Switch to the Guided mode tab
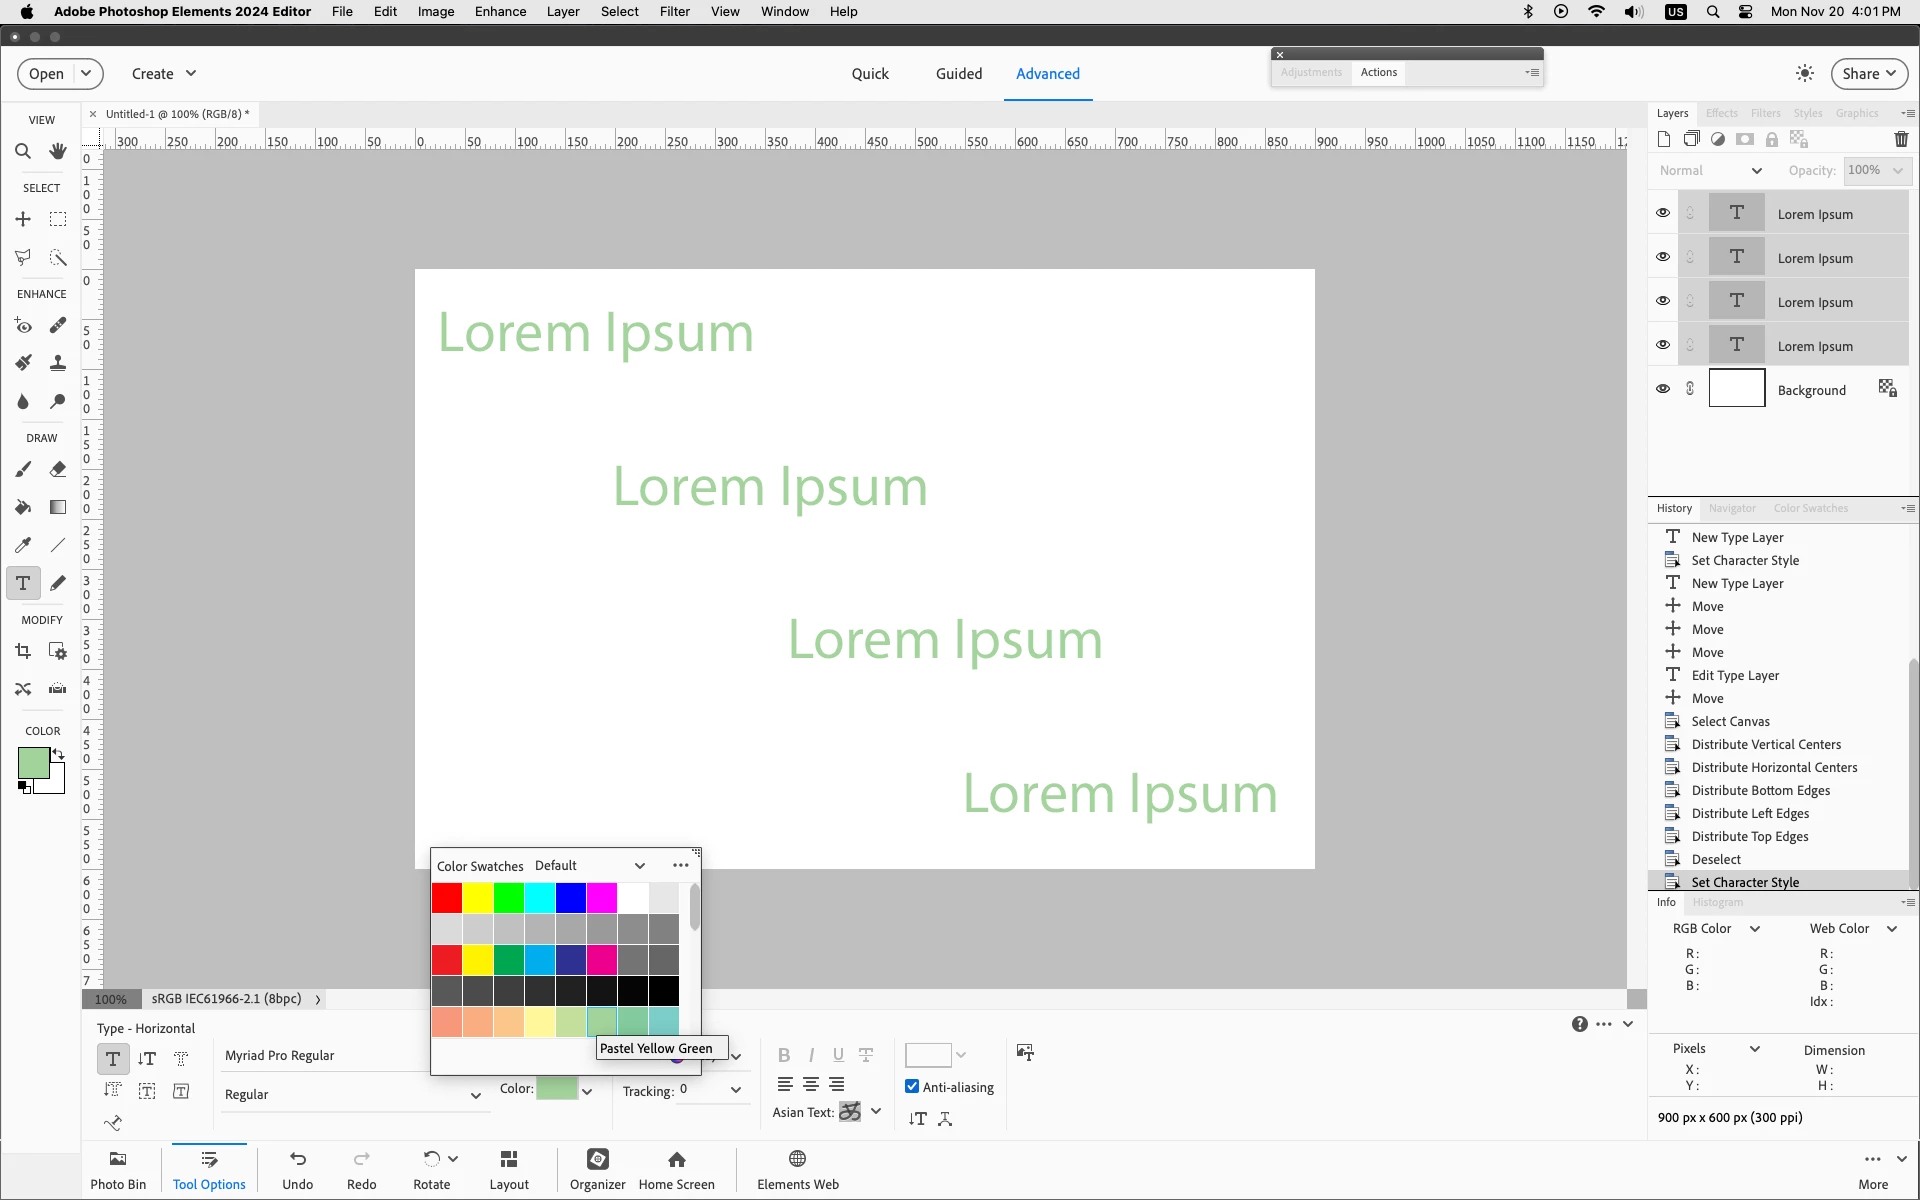 click(958, 74)
